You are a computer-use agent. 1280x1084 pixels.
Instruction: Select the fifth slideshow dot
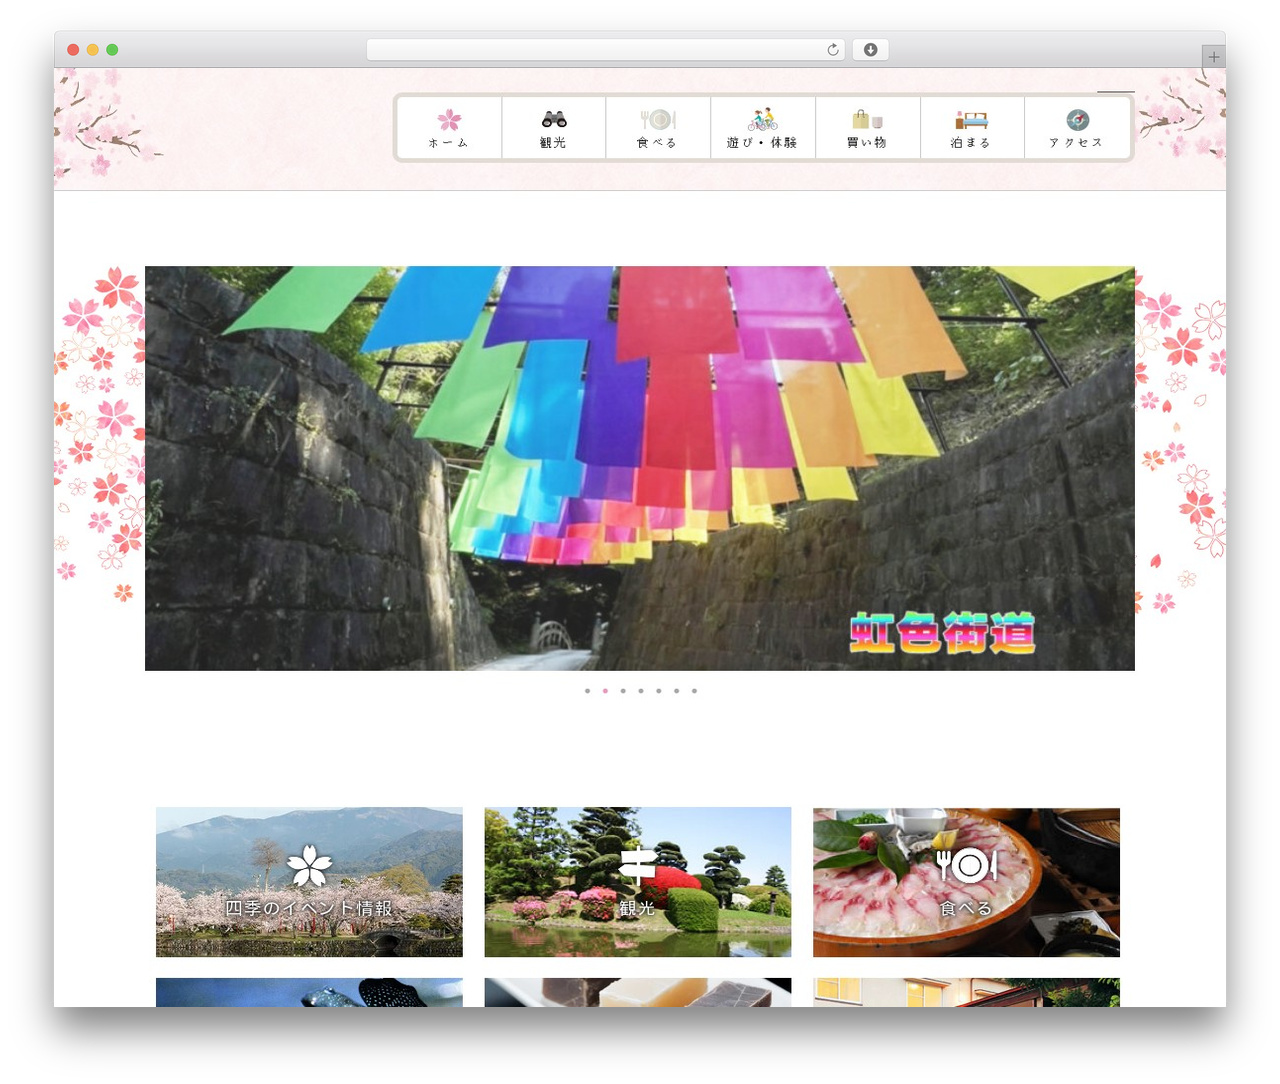point(659,691)
